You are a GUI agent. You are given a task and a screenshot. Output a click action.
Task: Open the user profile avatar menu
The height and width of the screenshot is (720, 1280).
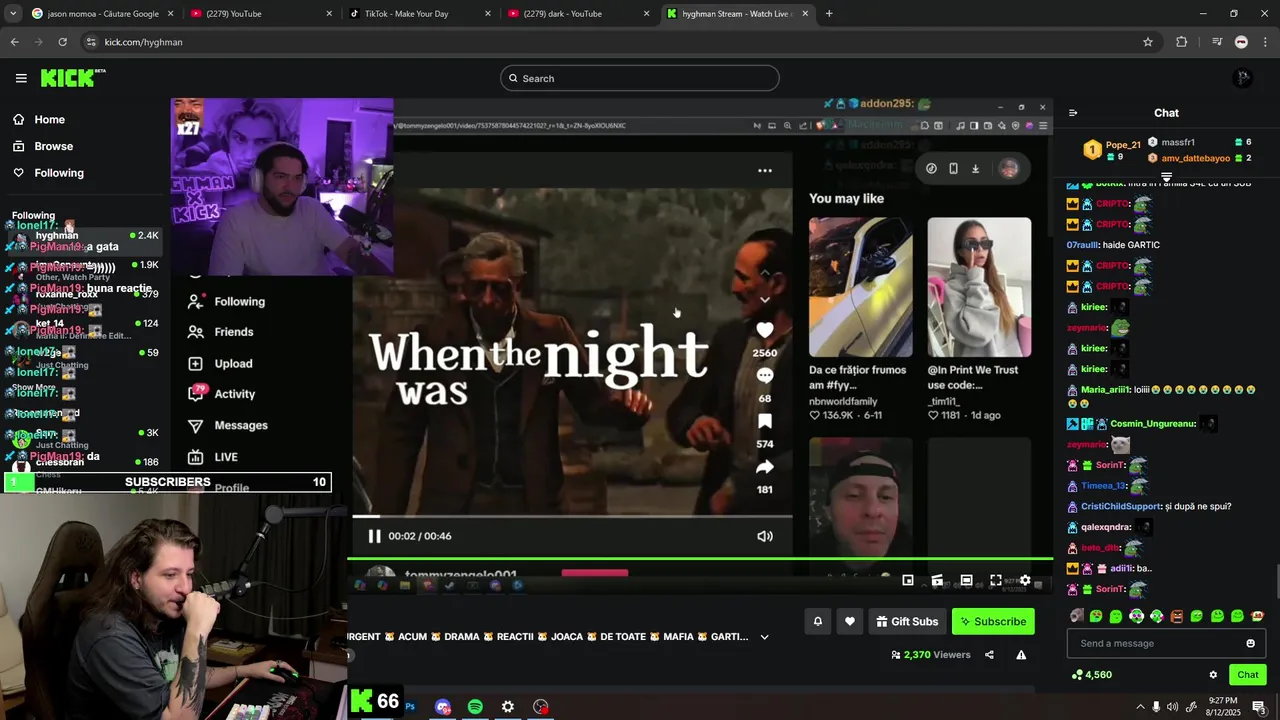[1242, 78]
